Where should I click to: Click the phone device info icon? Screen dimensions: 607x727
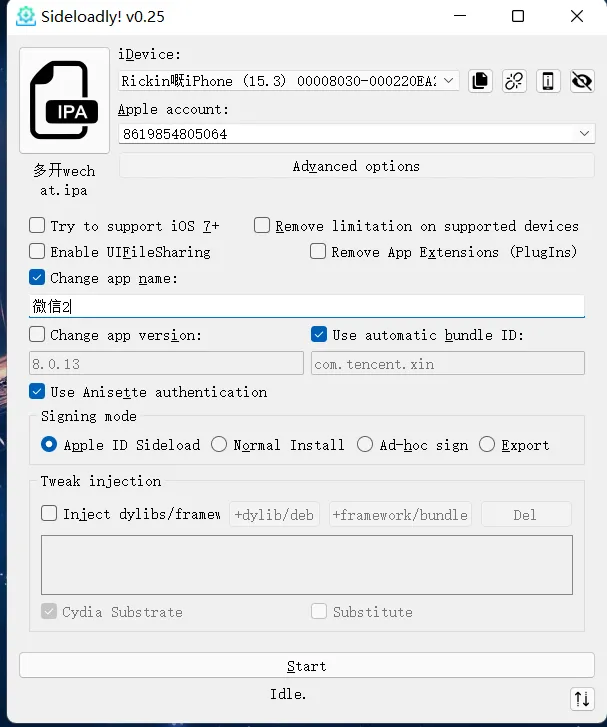(548, 82)
